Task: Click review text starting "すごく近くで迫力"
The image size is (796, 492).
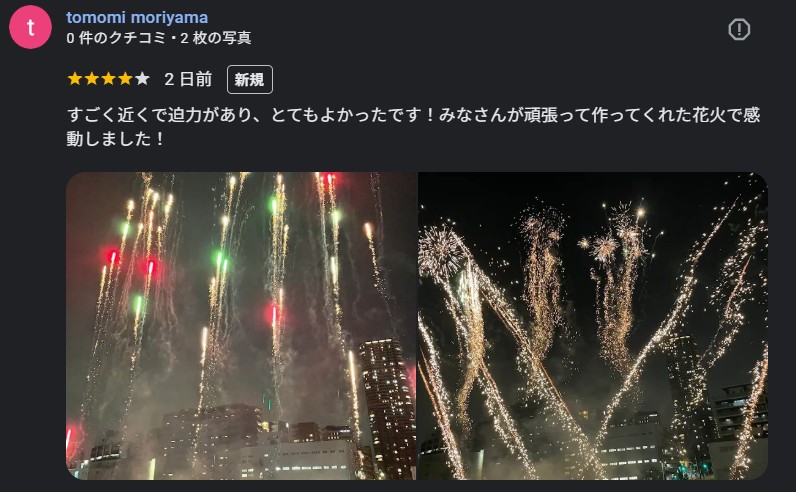Action: pos(413,126)
